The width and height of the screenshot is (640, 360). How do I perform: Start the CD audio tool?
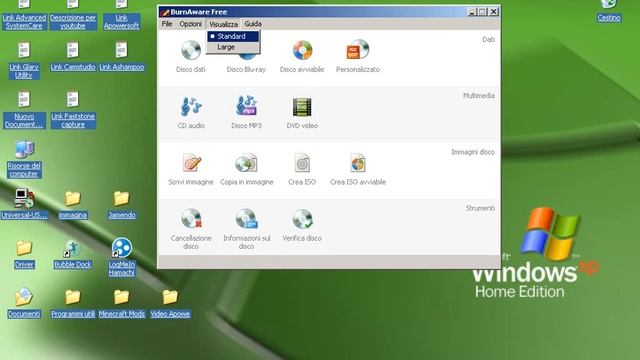click(191, 113)
